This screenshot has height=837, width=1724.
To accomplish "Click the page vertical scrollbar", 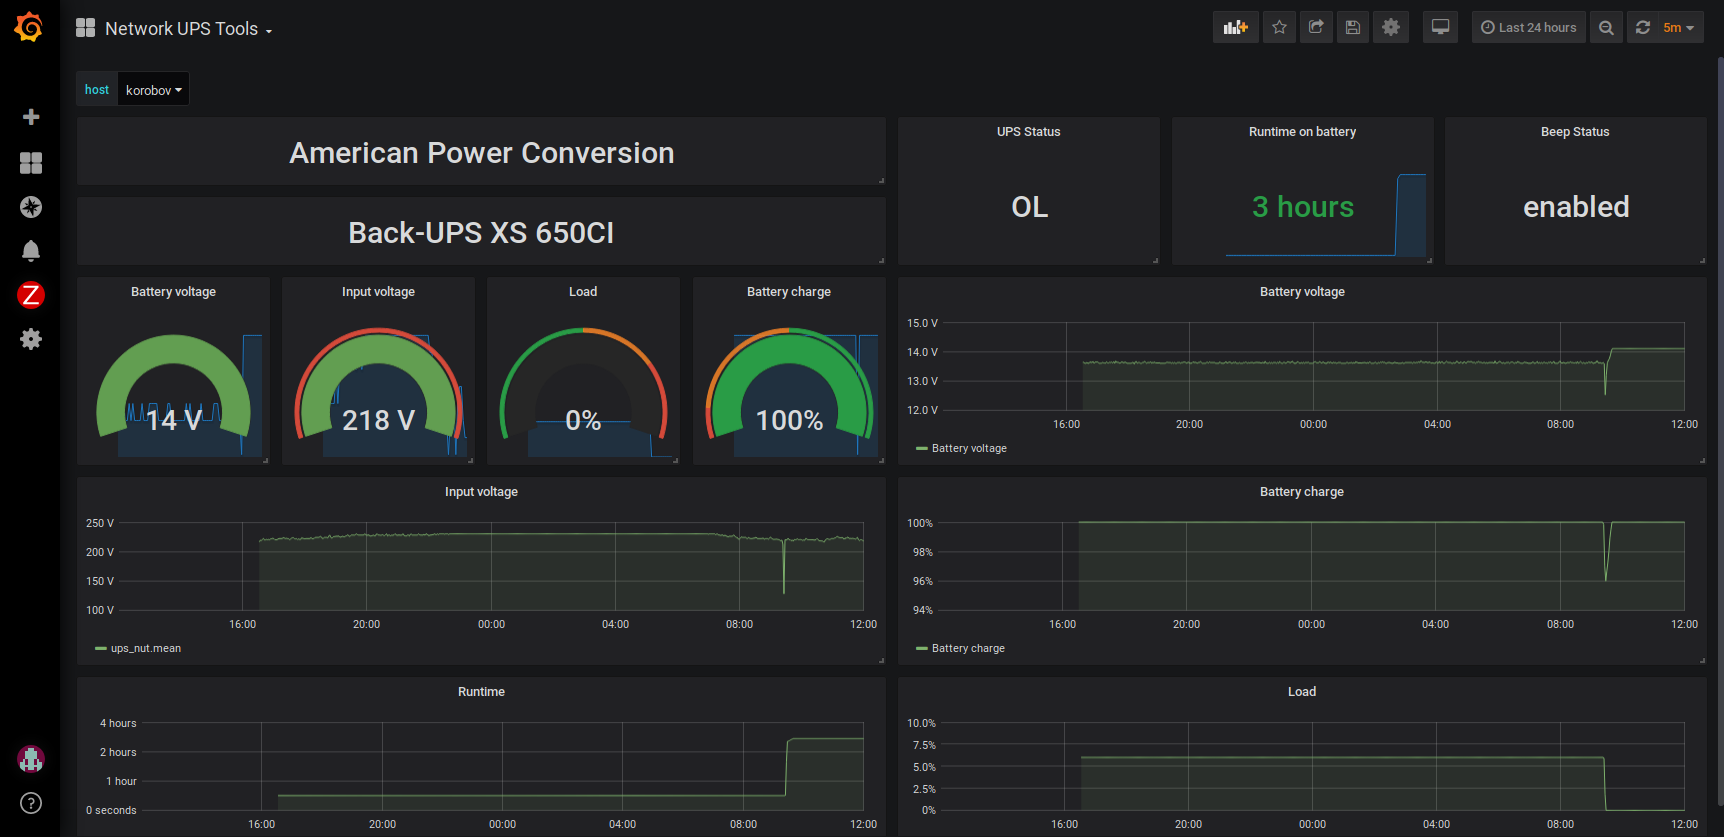I will 1720,430.
